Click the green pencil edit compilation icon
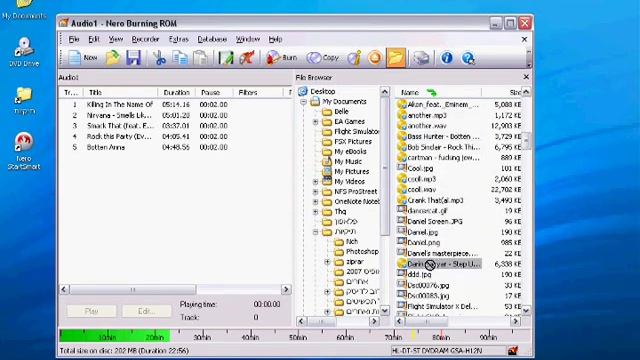The width and height of the screenshot is (640, 360). (x=226, y=58)
